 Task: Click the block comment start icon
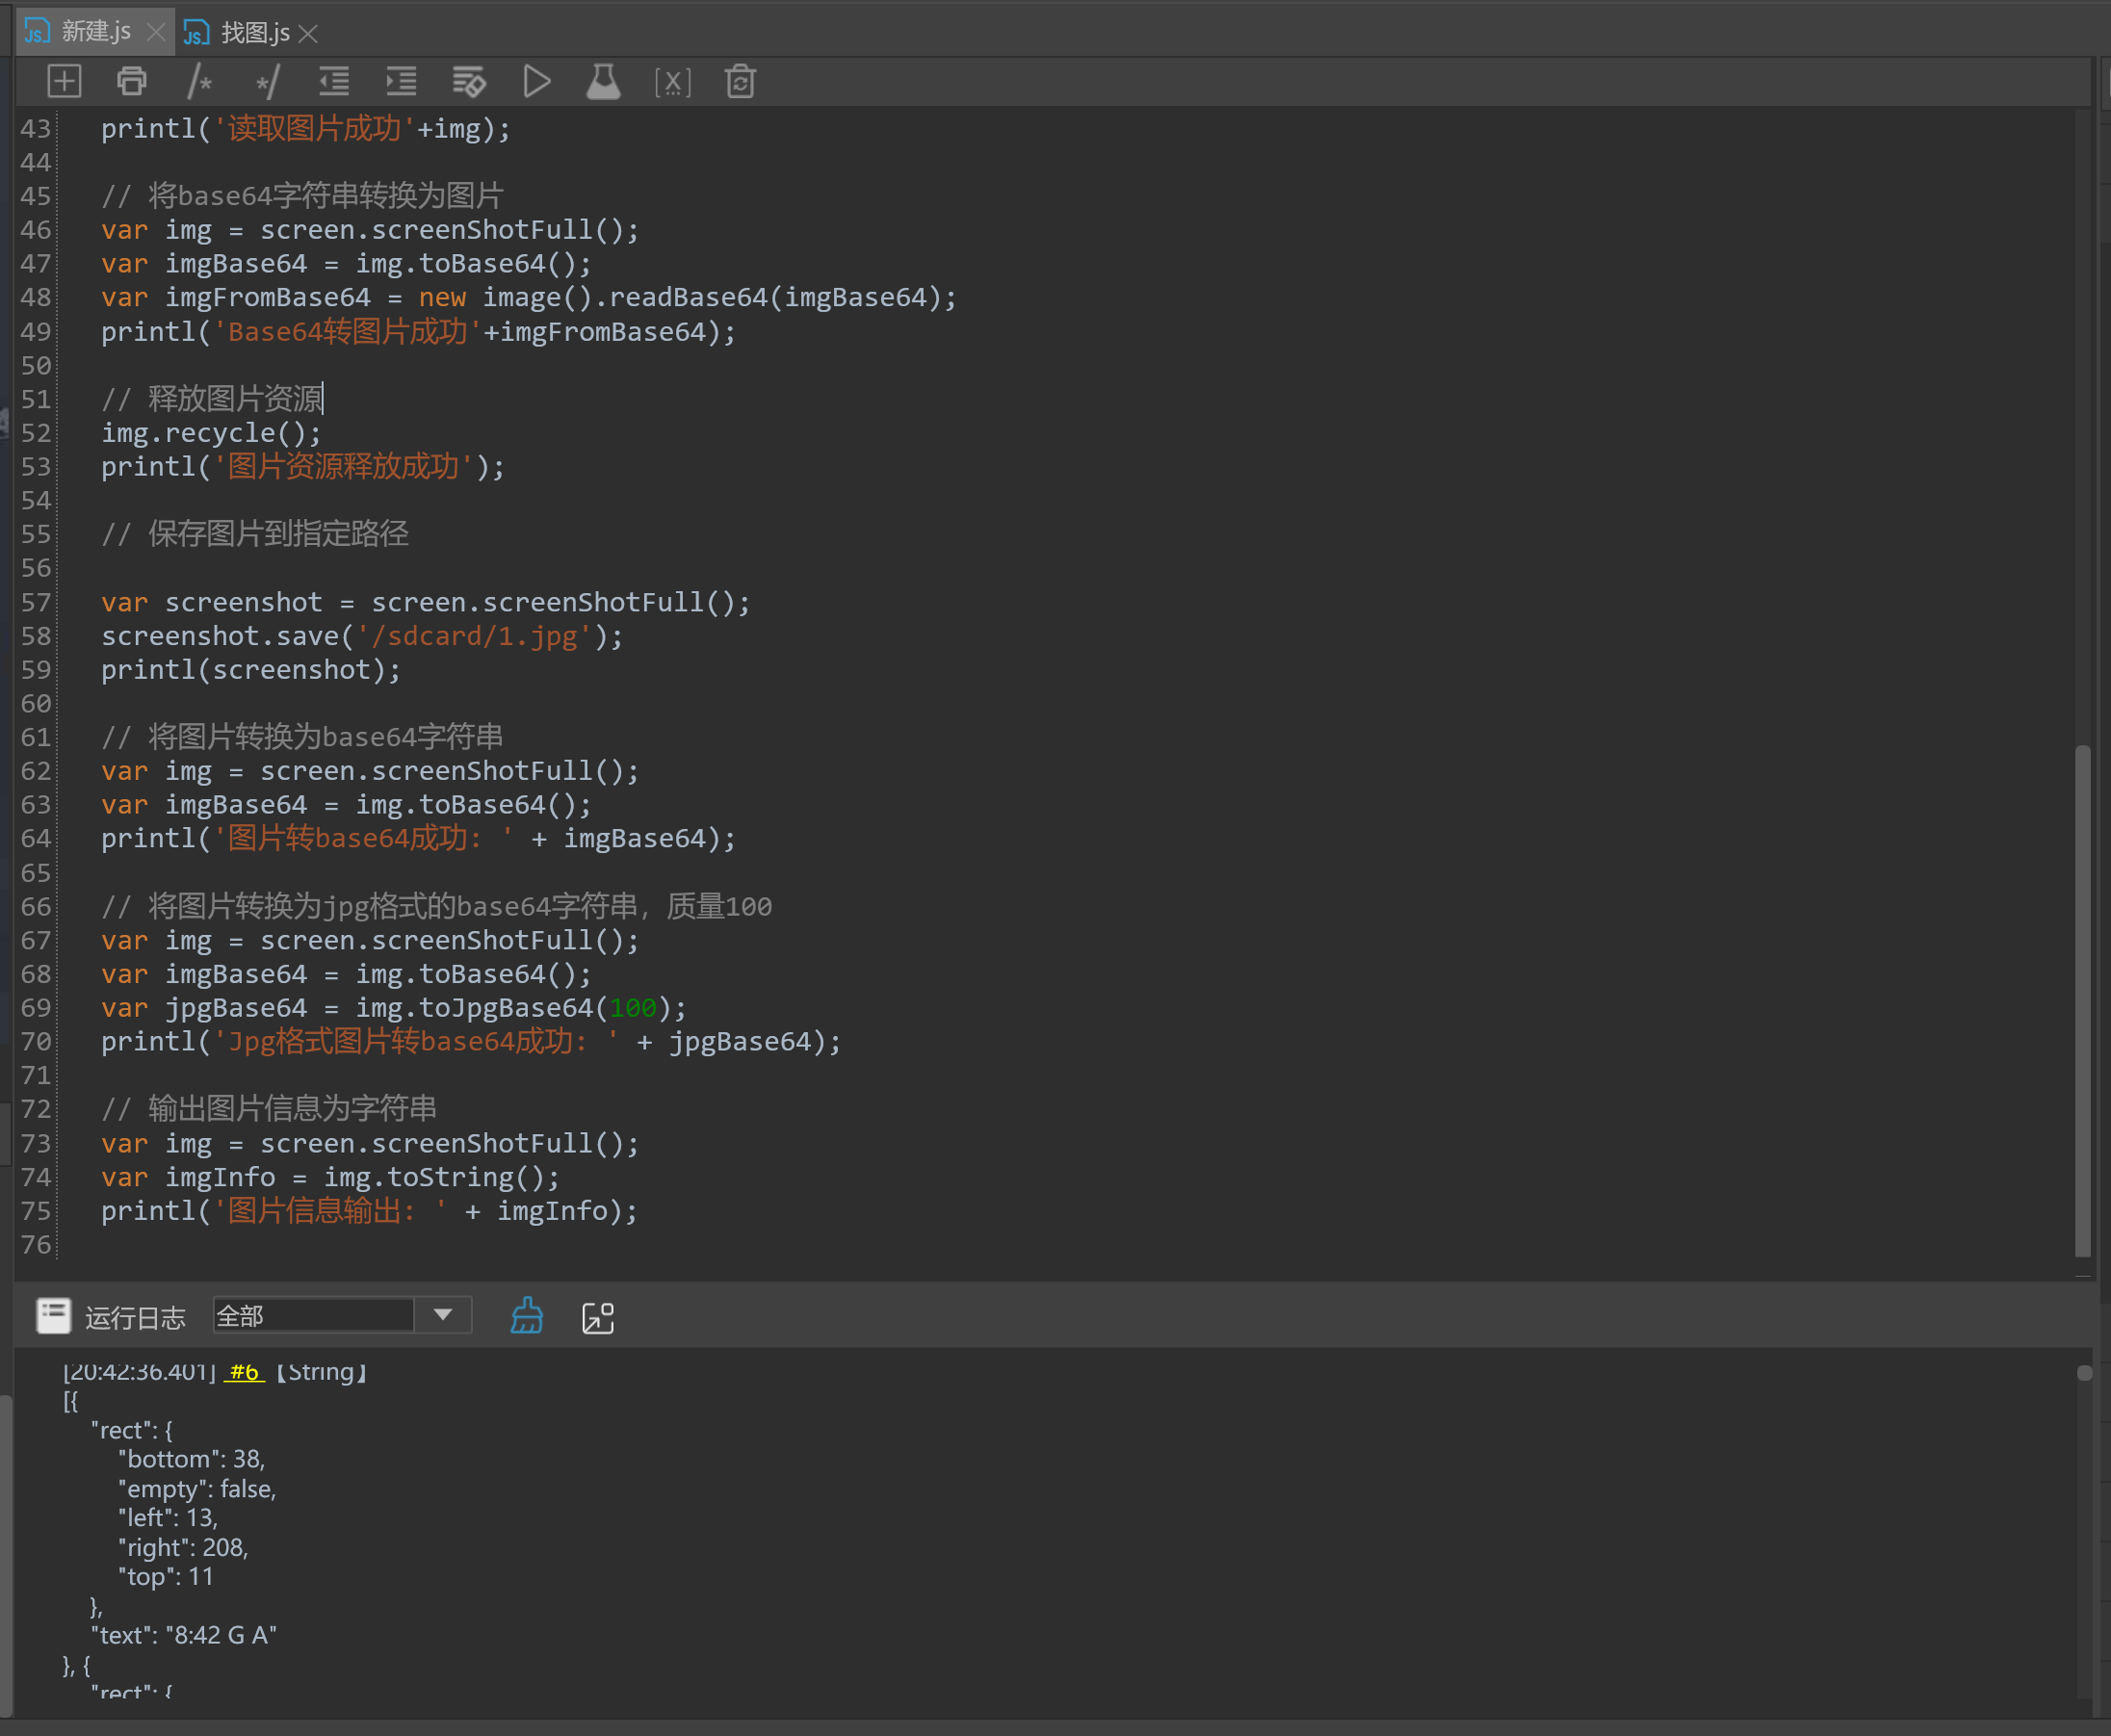pos(200,81)
